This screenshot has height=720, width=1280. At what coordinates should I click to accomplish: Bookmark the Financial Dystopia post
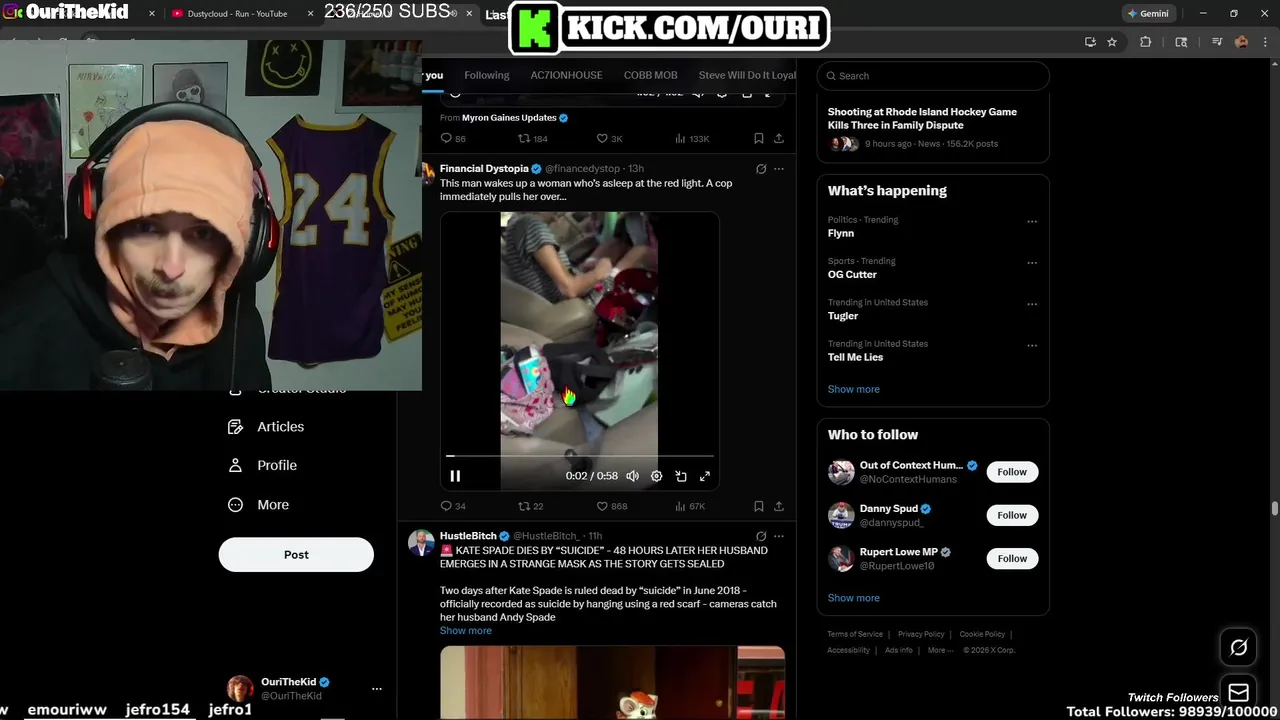click(759, 506)
